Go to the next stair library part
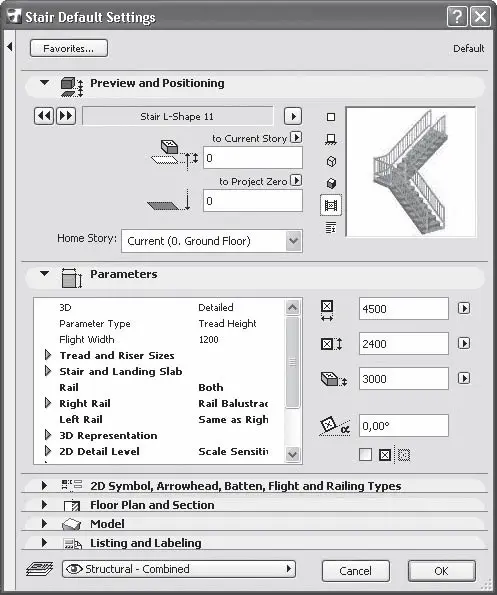The width and height of the screenshot is (497, 595). [x=66, y=116]
